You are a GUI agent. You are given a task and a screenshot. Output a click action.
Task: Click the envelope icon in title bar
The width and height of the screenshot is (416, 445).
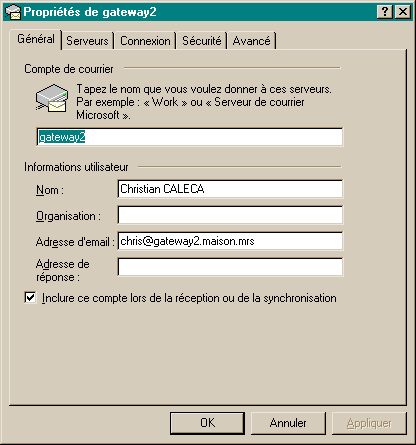13,12
